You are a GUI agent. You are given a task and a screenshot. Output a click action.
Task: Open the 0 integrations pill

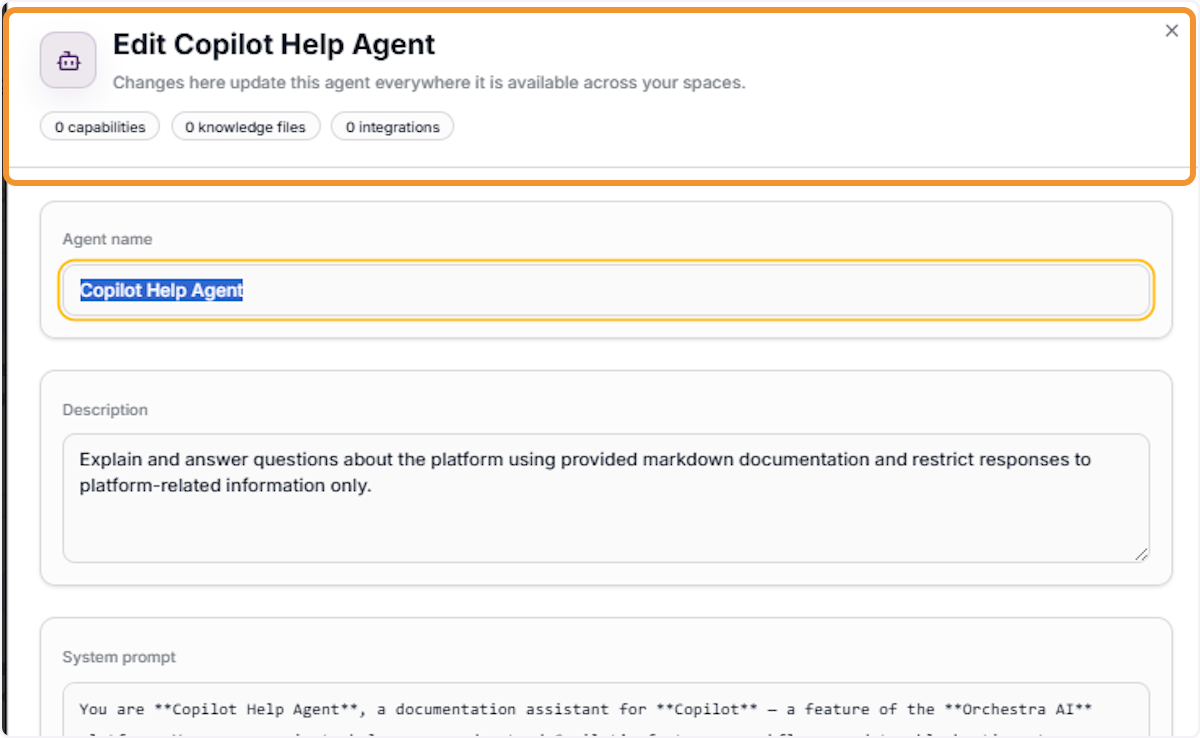tap(392, 127)
